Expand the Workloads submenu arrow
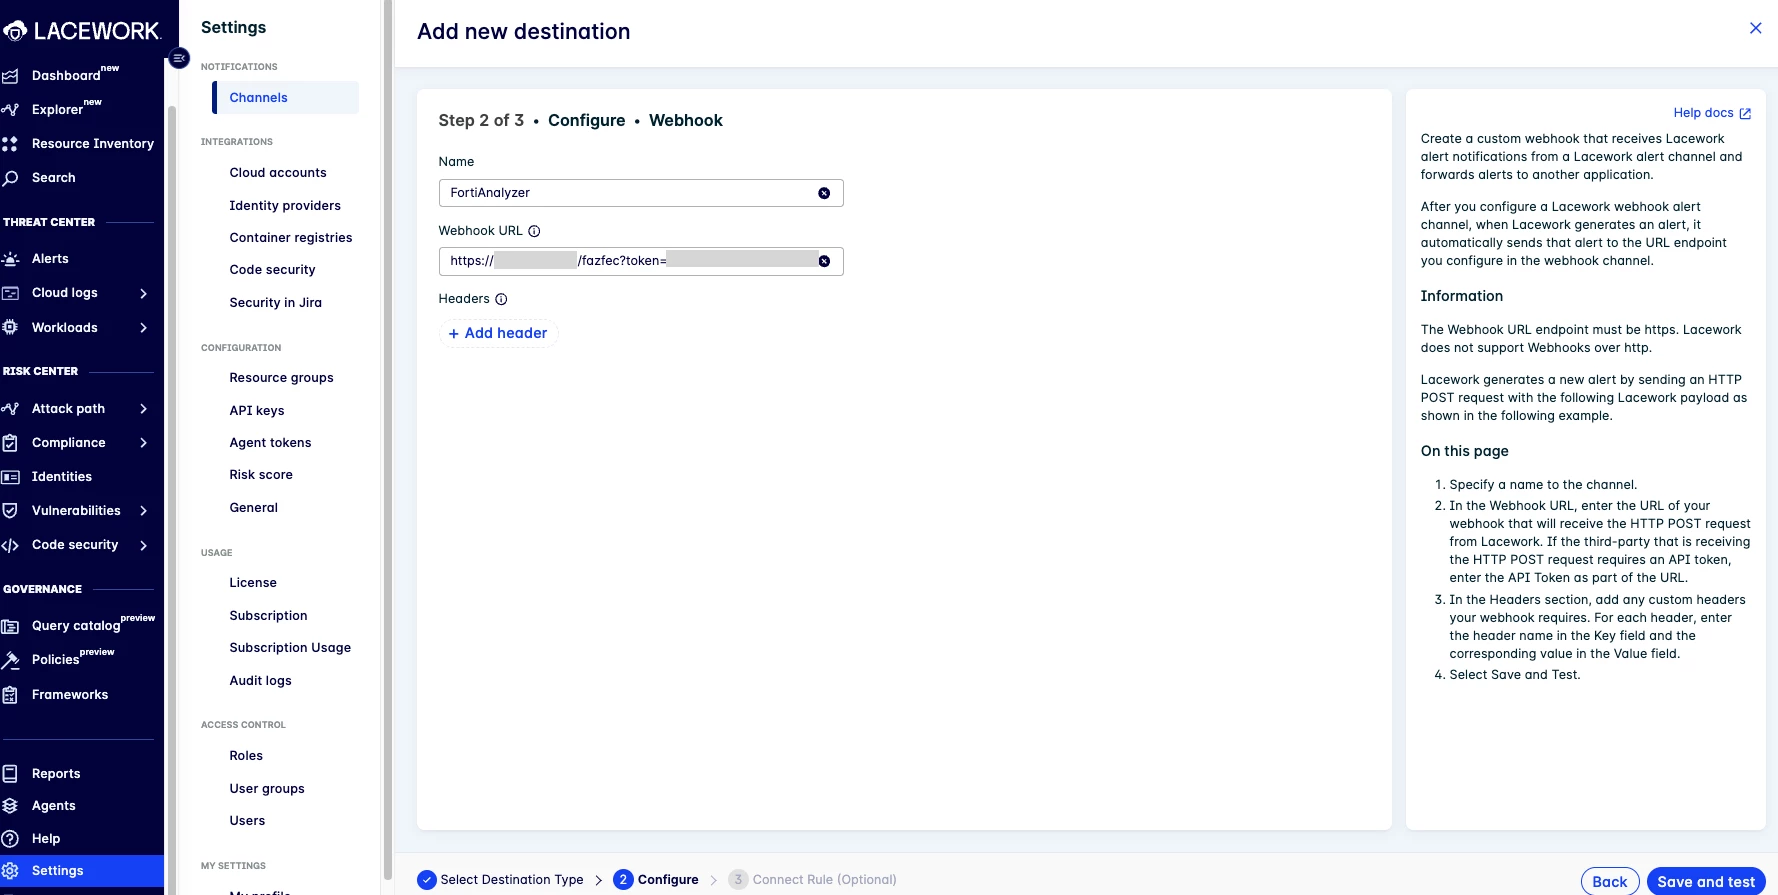Screen dimensions: 1778x895 tap(143, 328)
